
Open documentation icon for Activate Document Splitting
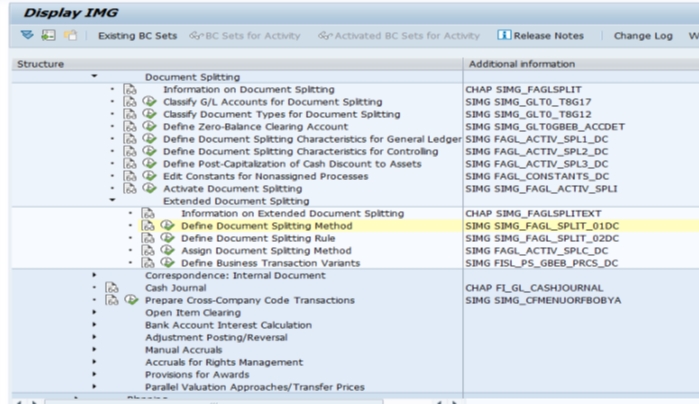click(x=130, y=188)
